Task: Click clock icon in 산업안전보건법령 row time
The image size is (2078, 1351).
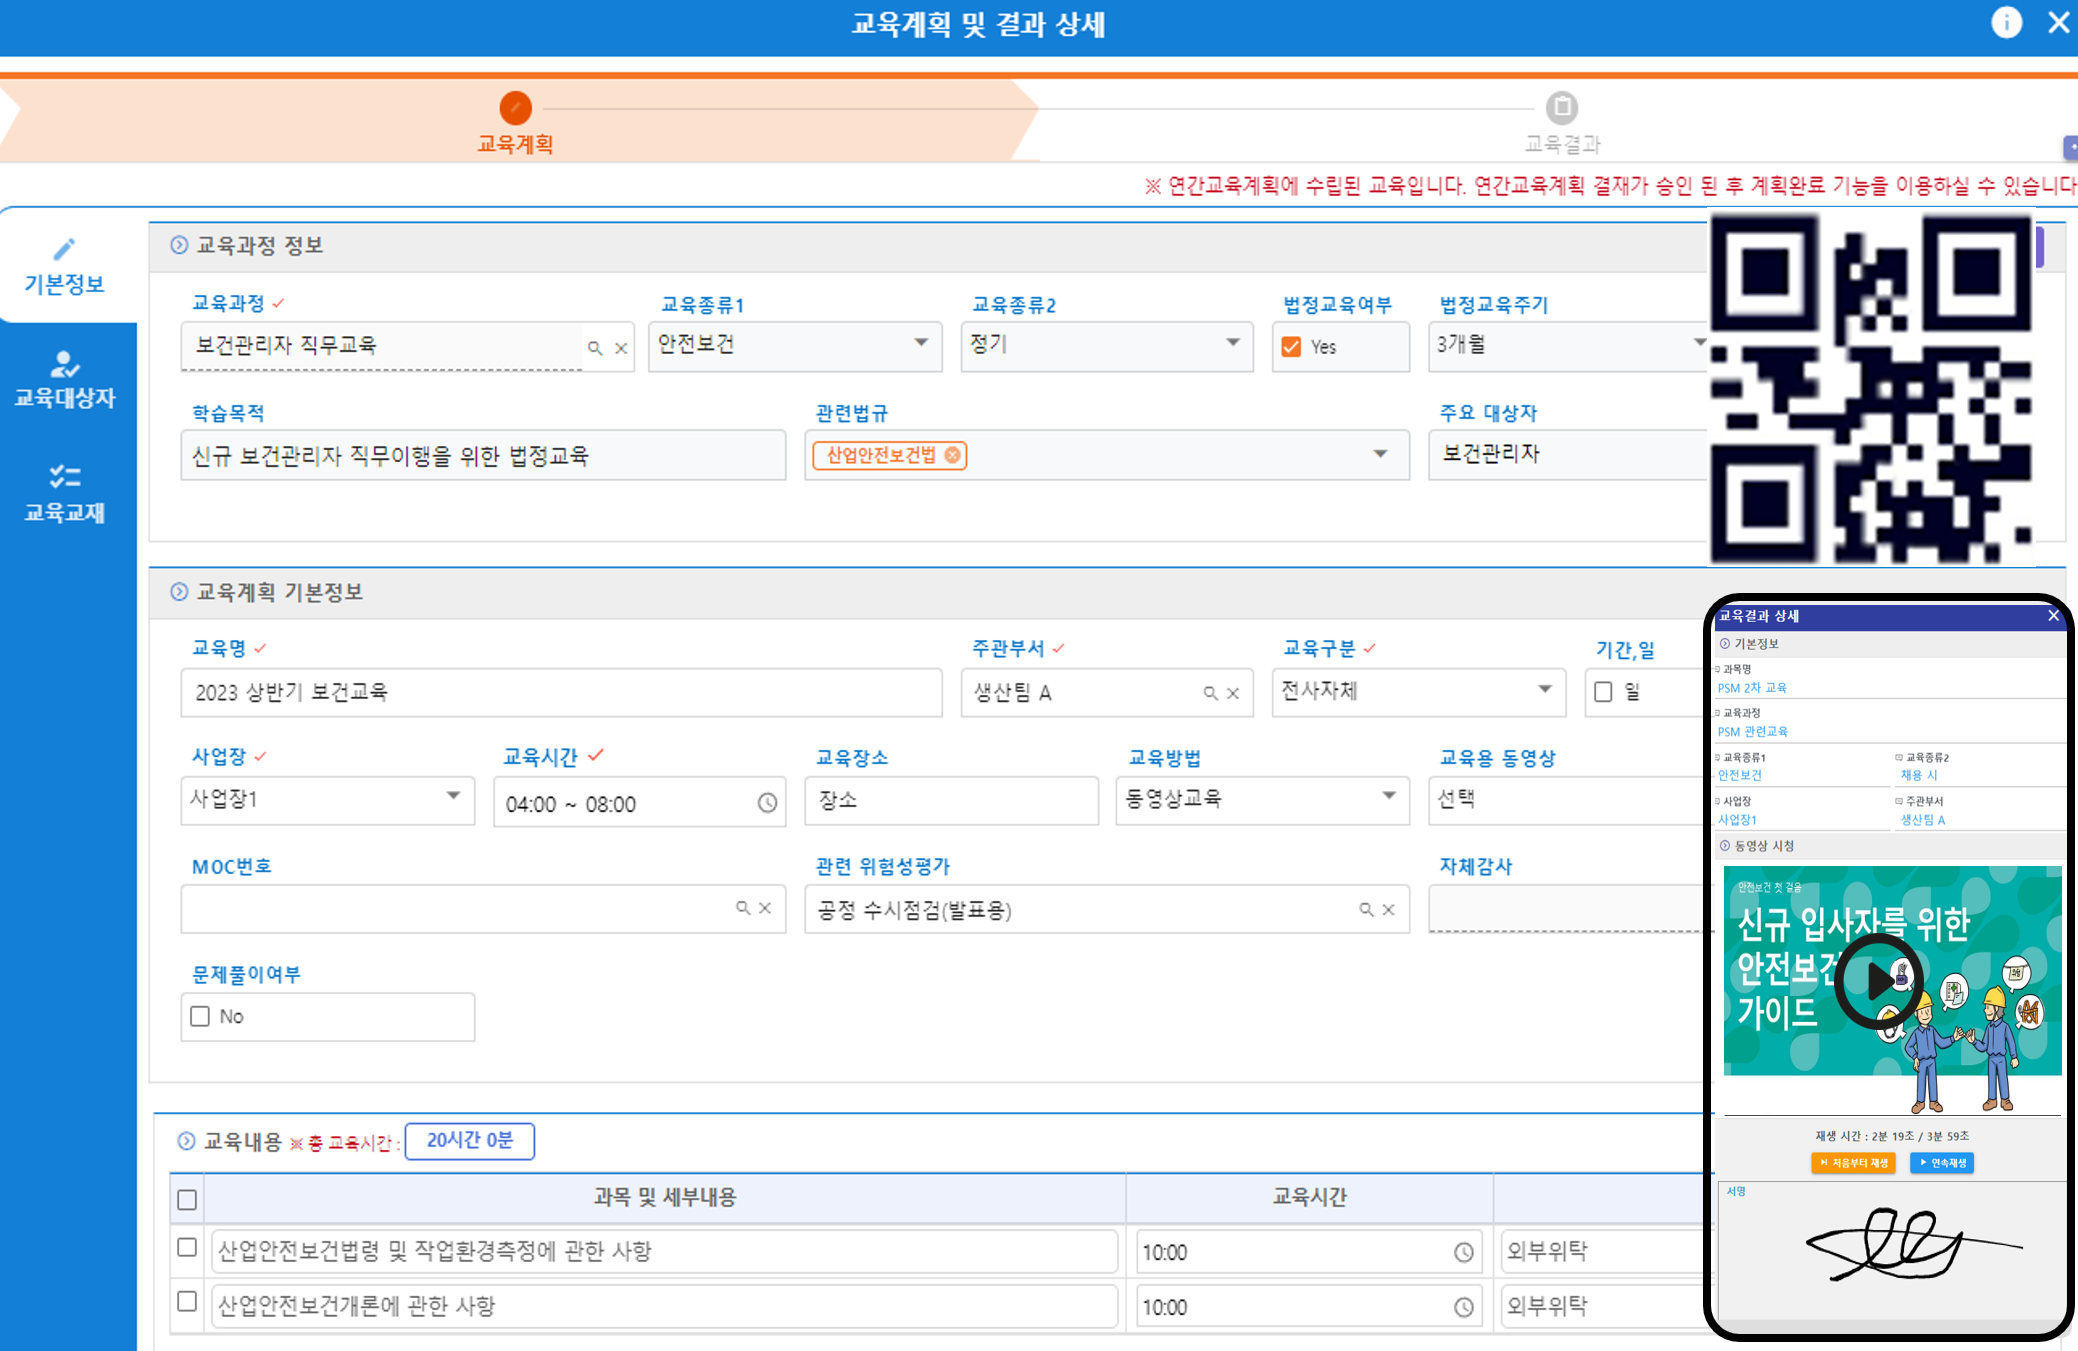Action: pos(1463,1253)
